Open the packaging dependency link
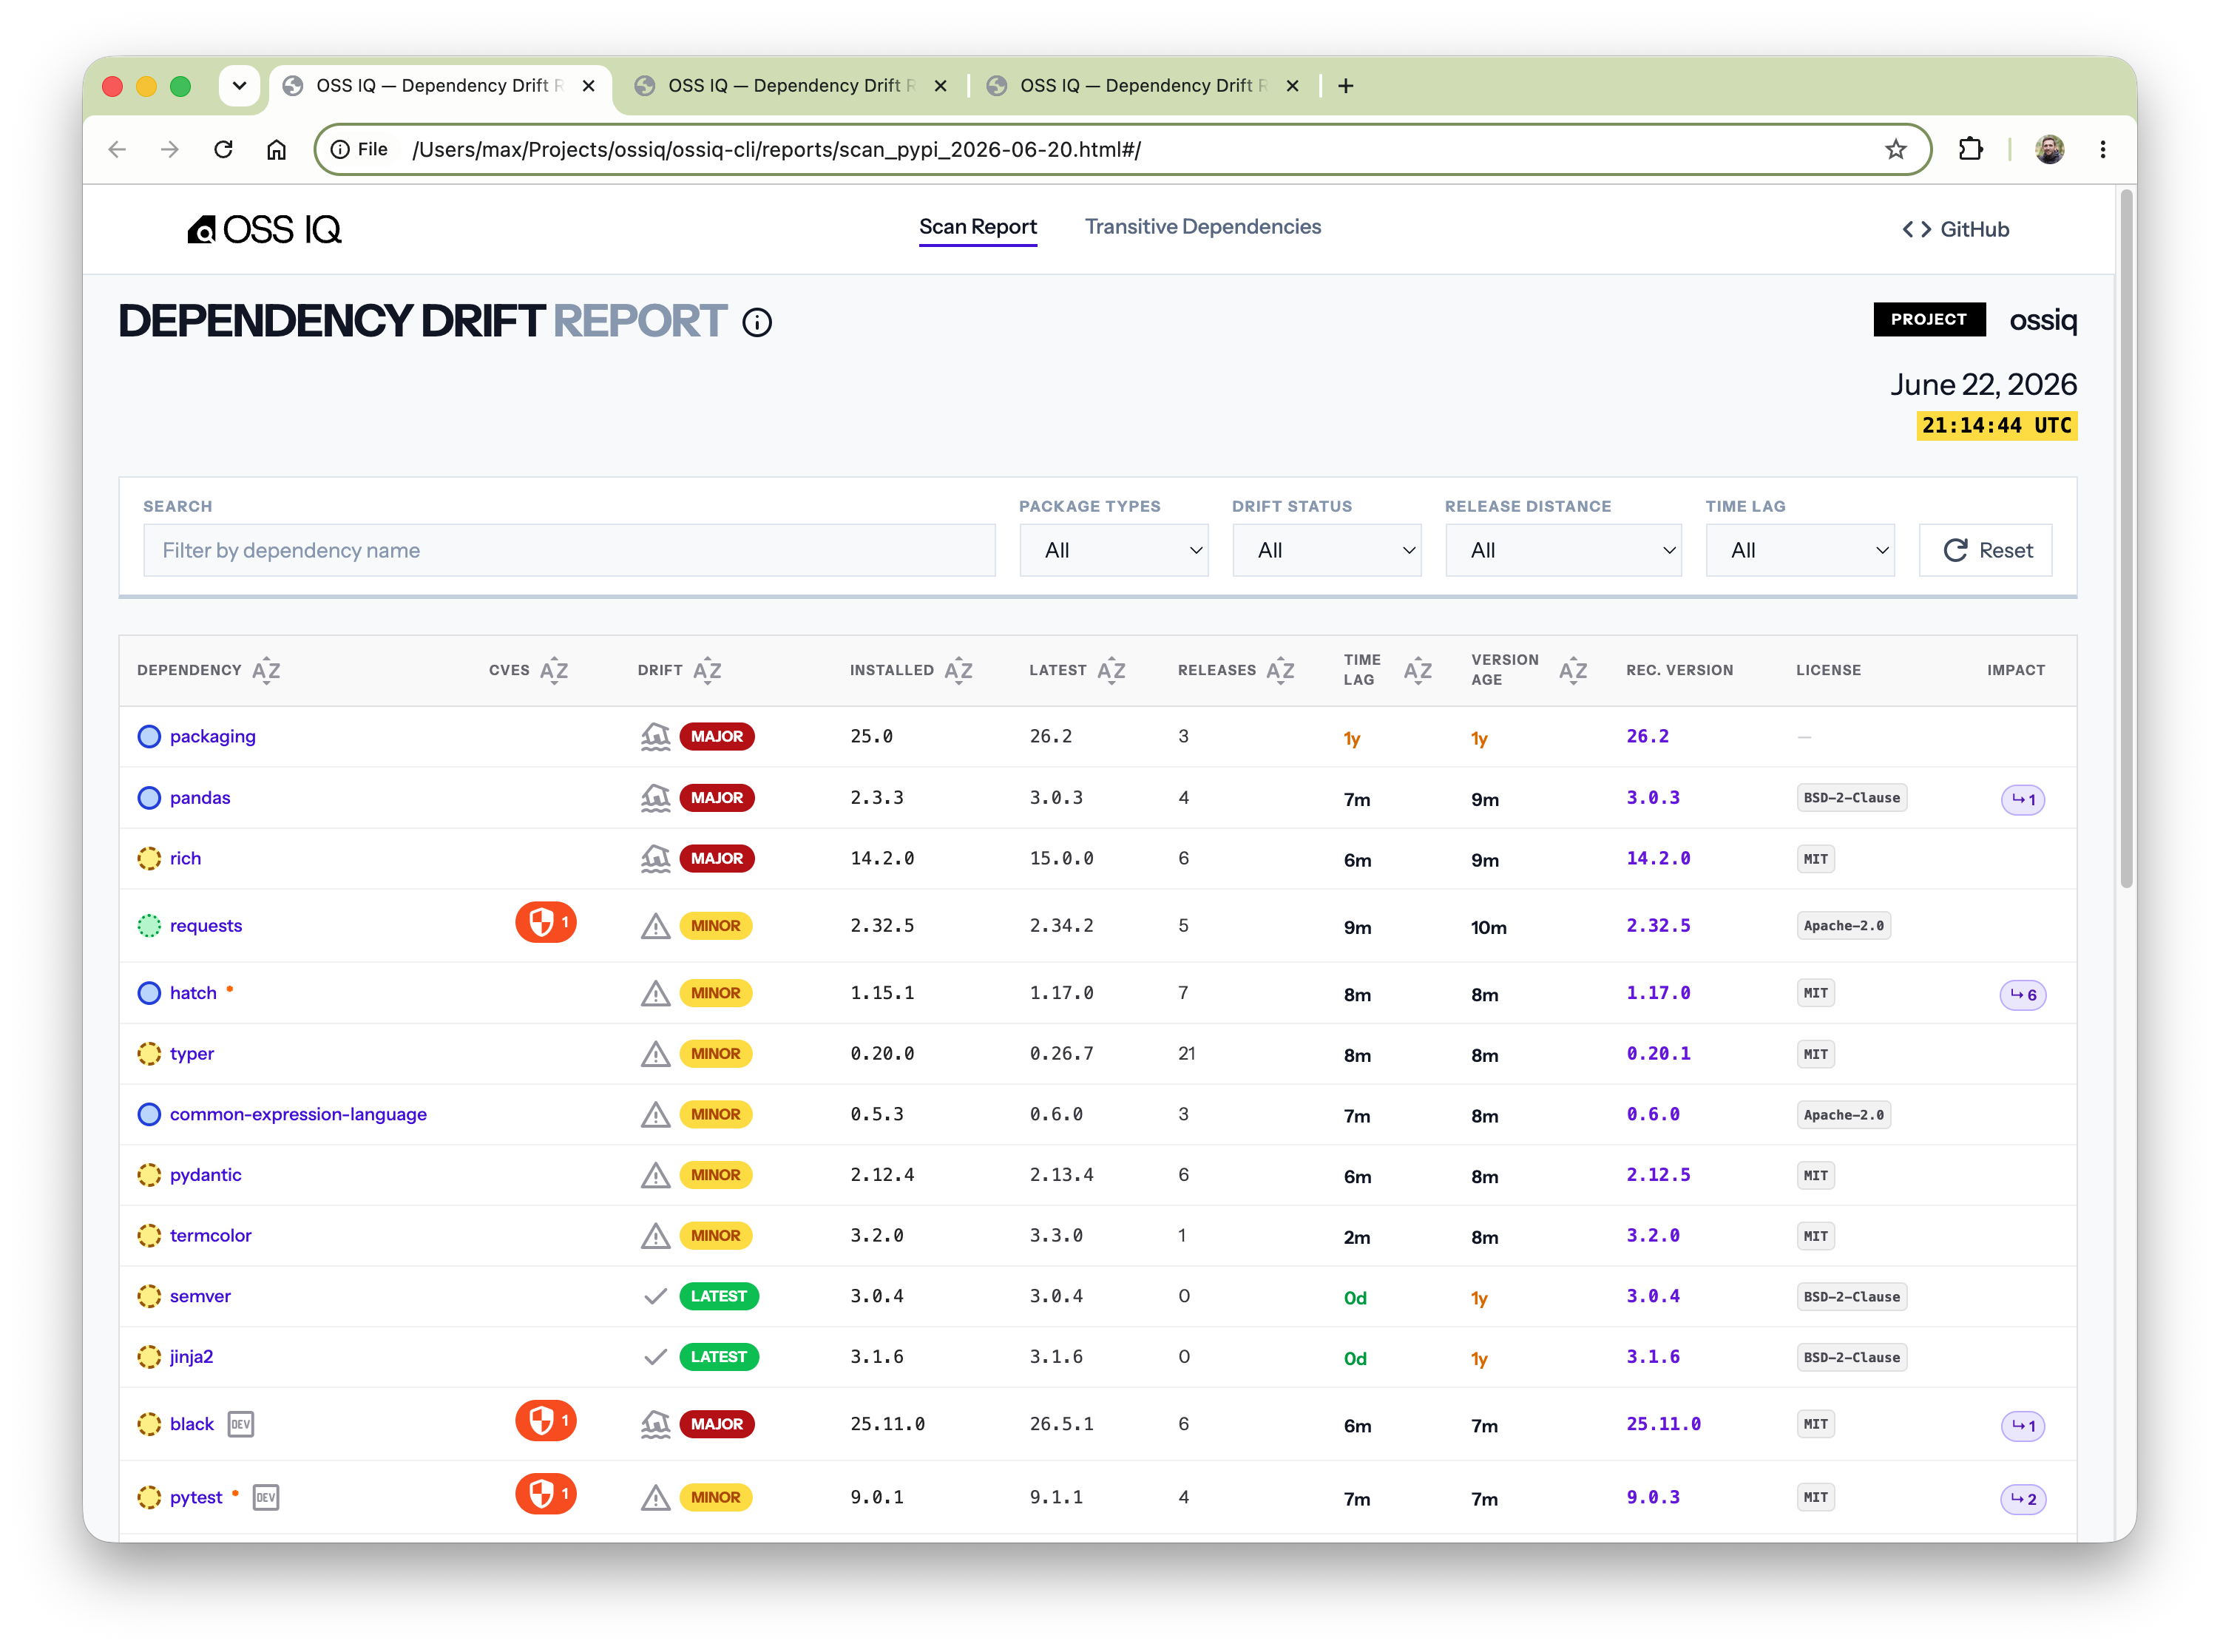 (x=212, y=736)
